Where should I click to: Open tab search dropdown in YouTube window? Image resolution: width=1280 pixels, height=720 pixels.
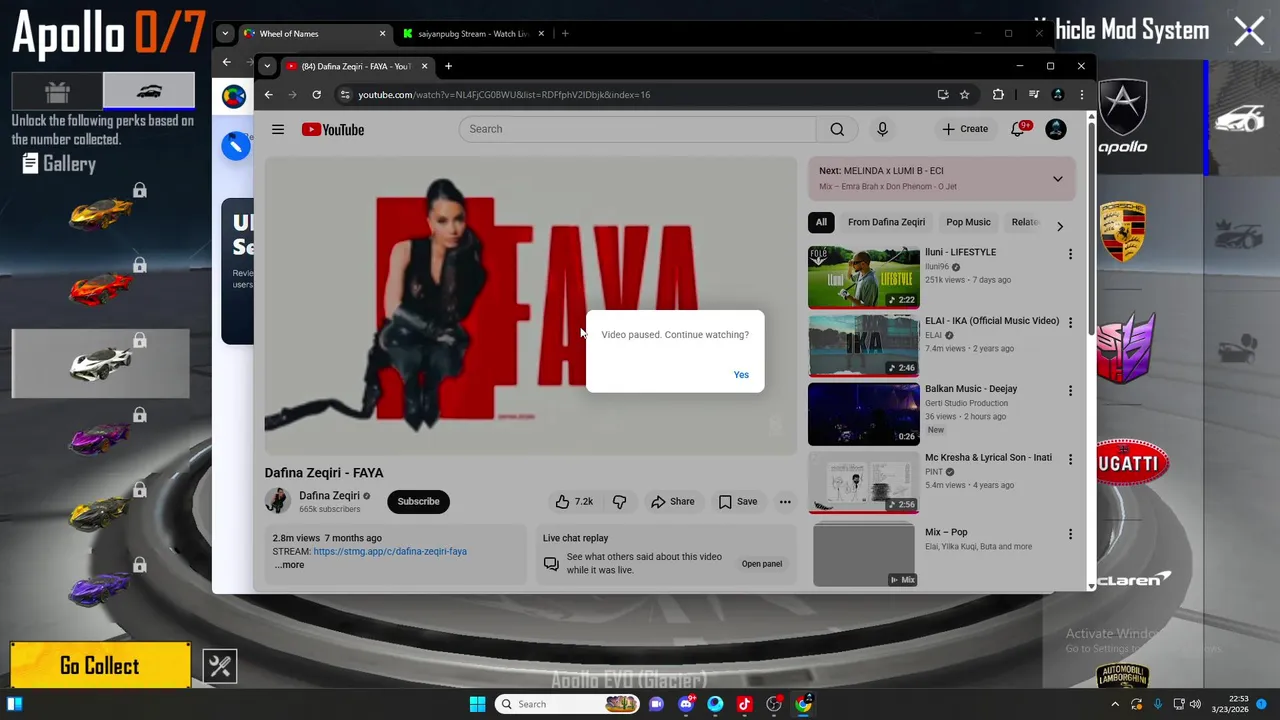tap(267, 66)
